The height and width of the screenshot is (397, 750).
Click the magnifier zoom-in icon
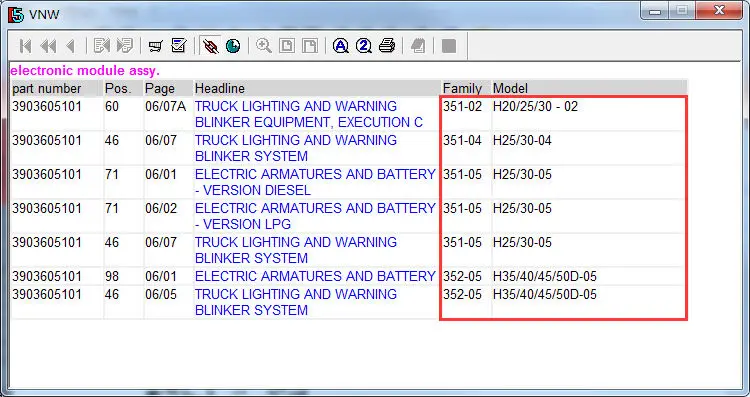point(264,46)
